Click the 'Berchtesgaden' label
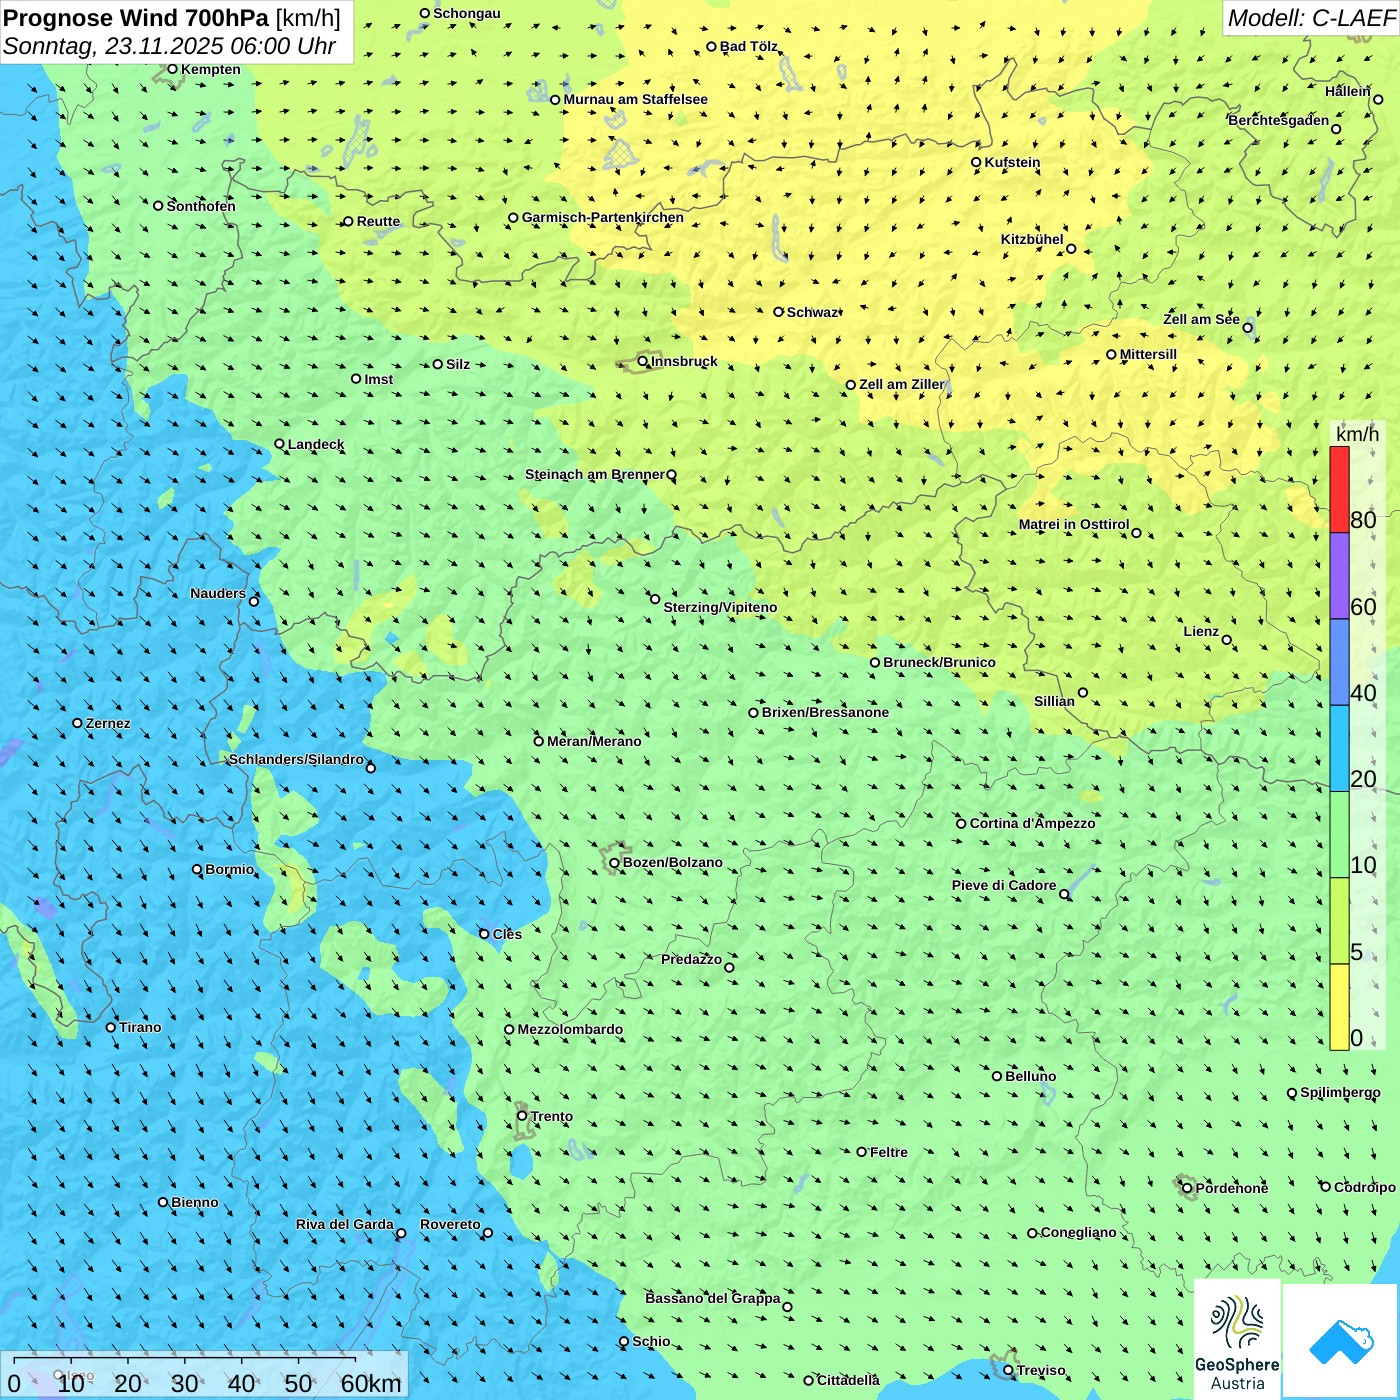Image resolution: width=1400 pixels, height=1400 pixels. click(x=1279, y=120)
